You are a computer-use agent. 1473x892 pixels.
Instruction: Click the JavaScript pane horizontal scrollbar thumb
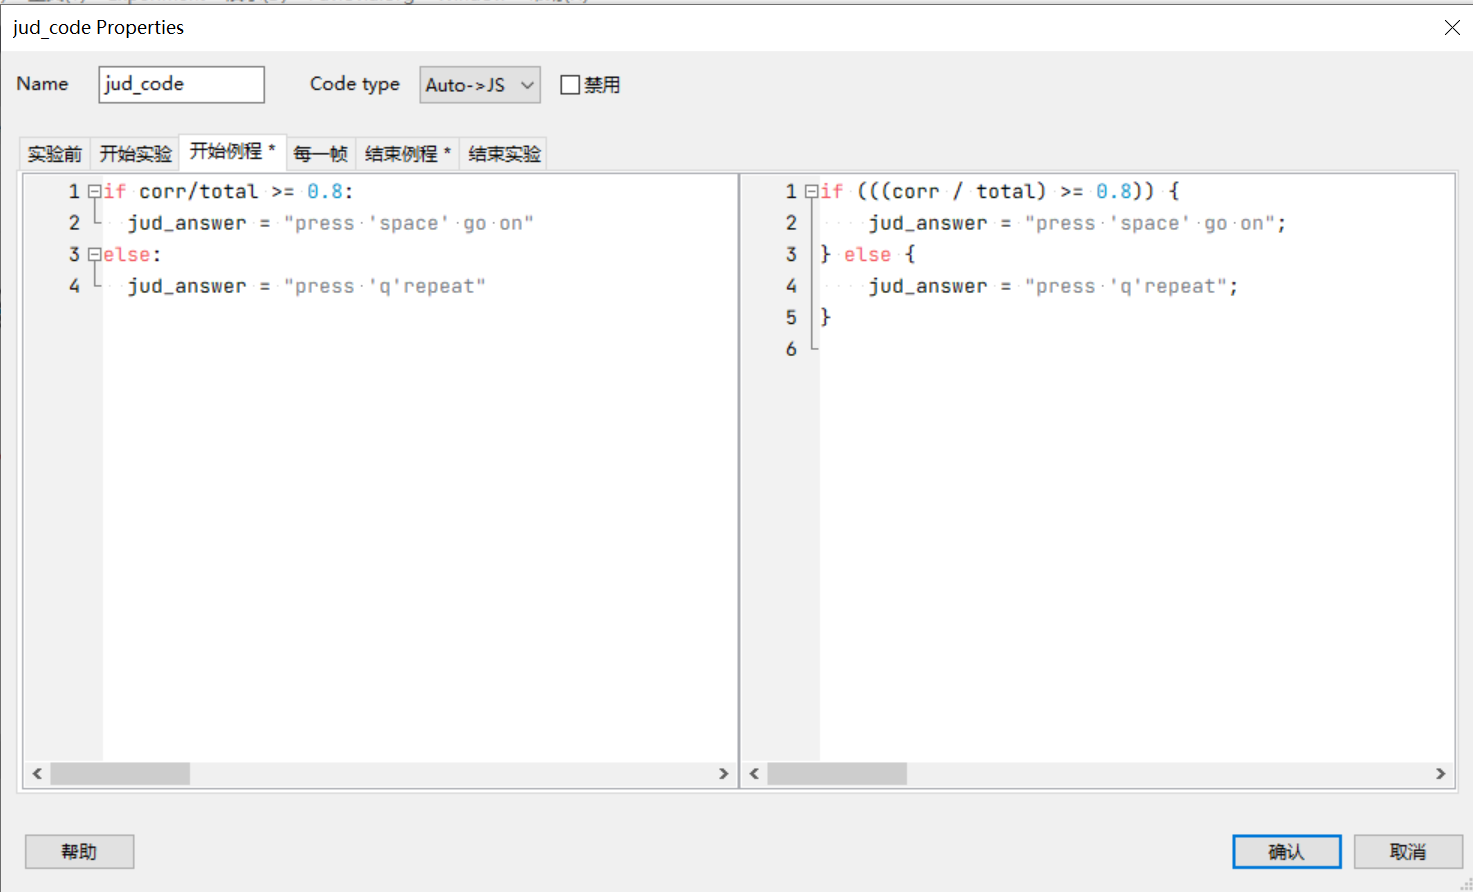coord(837,774)
